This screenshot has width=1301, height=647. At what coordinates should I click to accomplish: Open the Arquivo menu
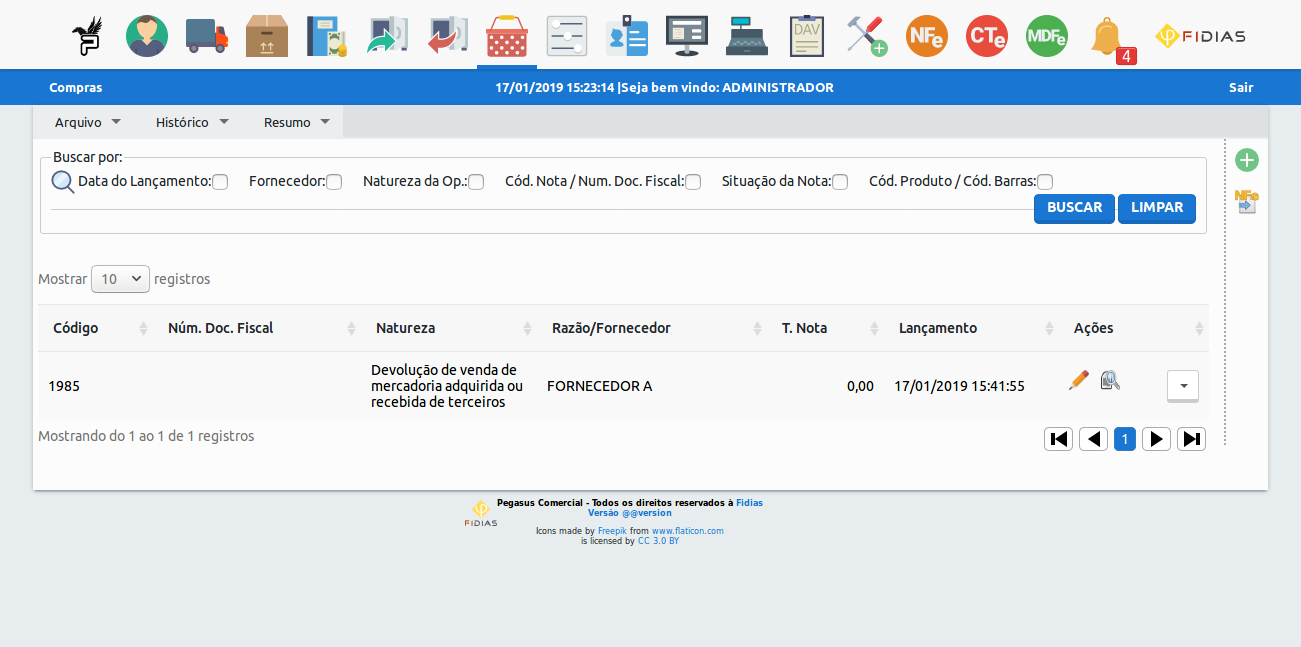coord(87,121)
